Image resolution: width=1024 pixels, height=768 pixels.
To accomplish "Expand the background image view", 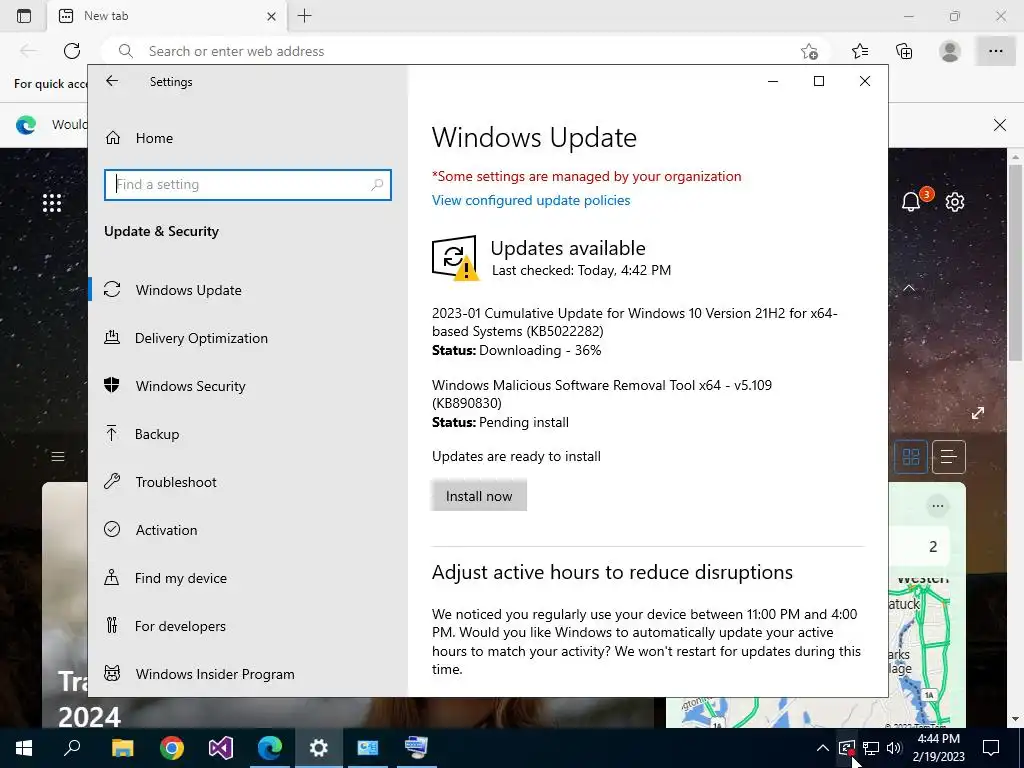I will point(978,413).
